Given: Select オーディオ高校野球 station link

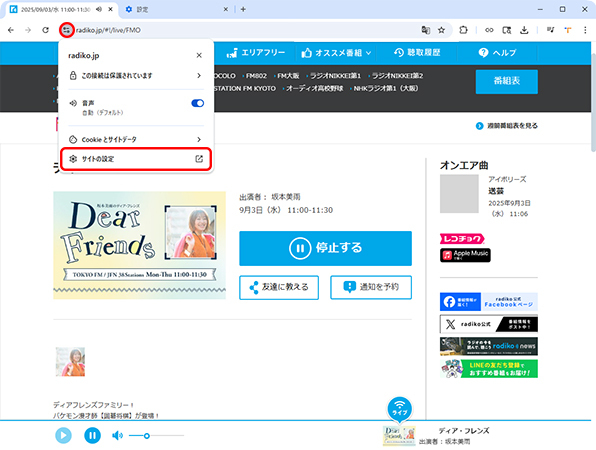Looking at the screenshot, I should pos(314,88).
